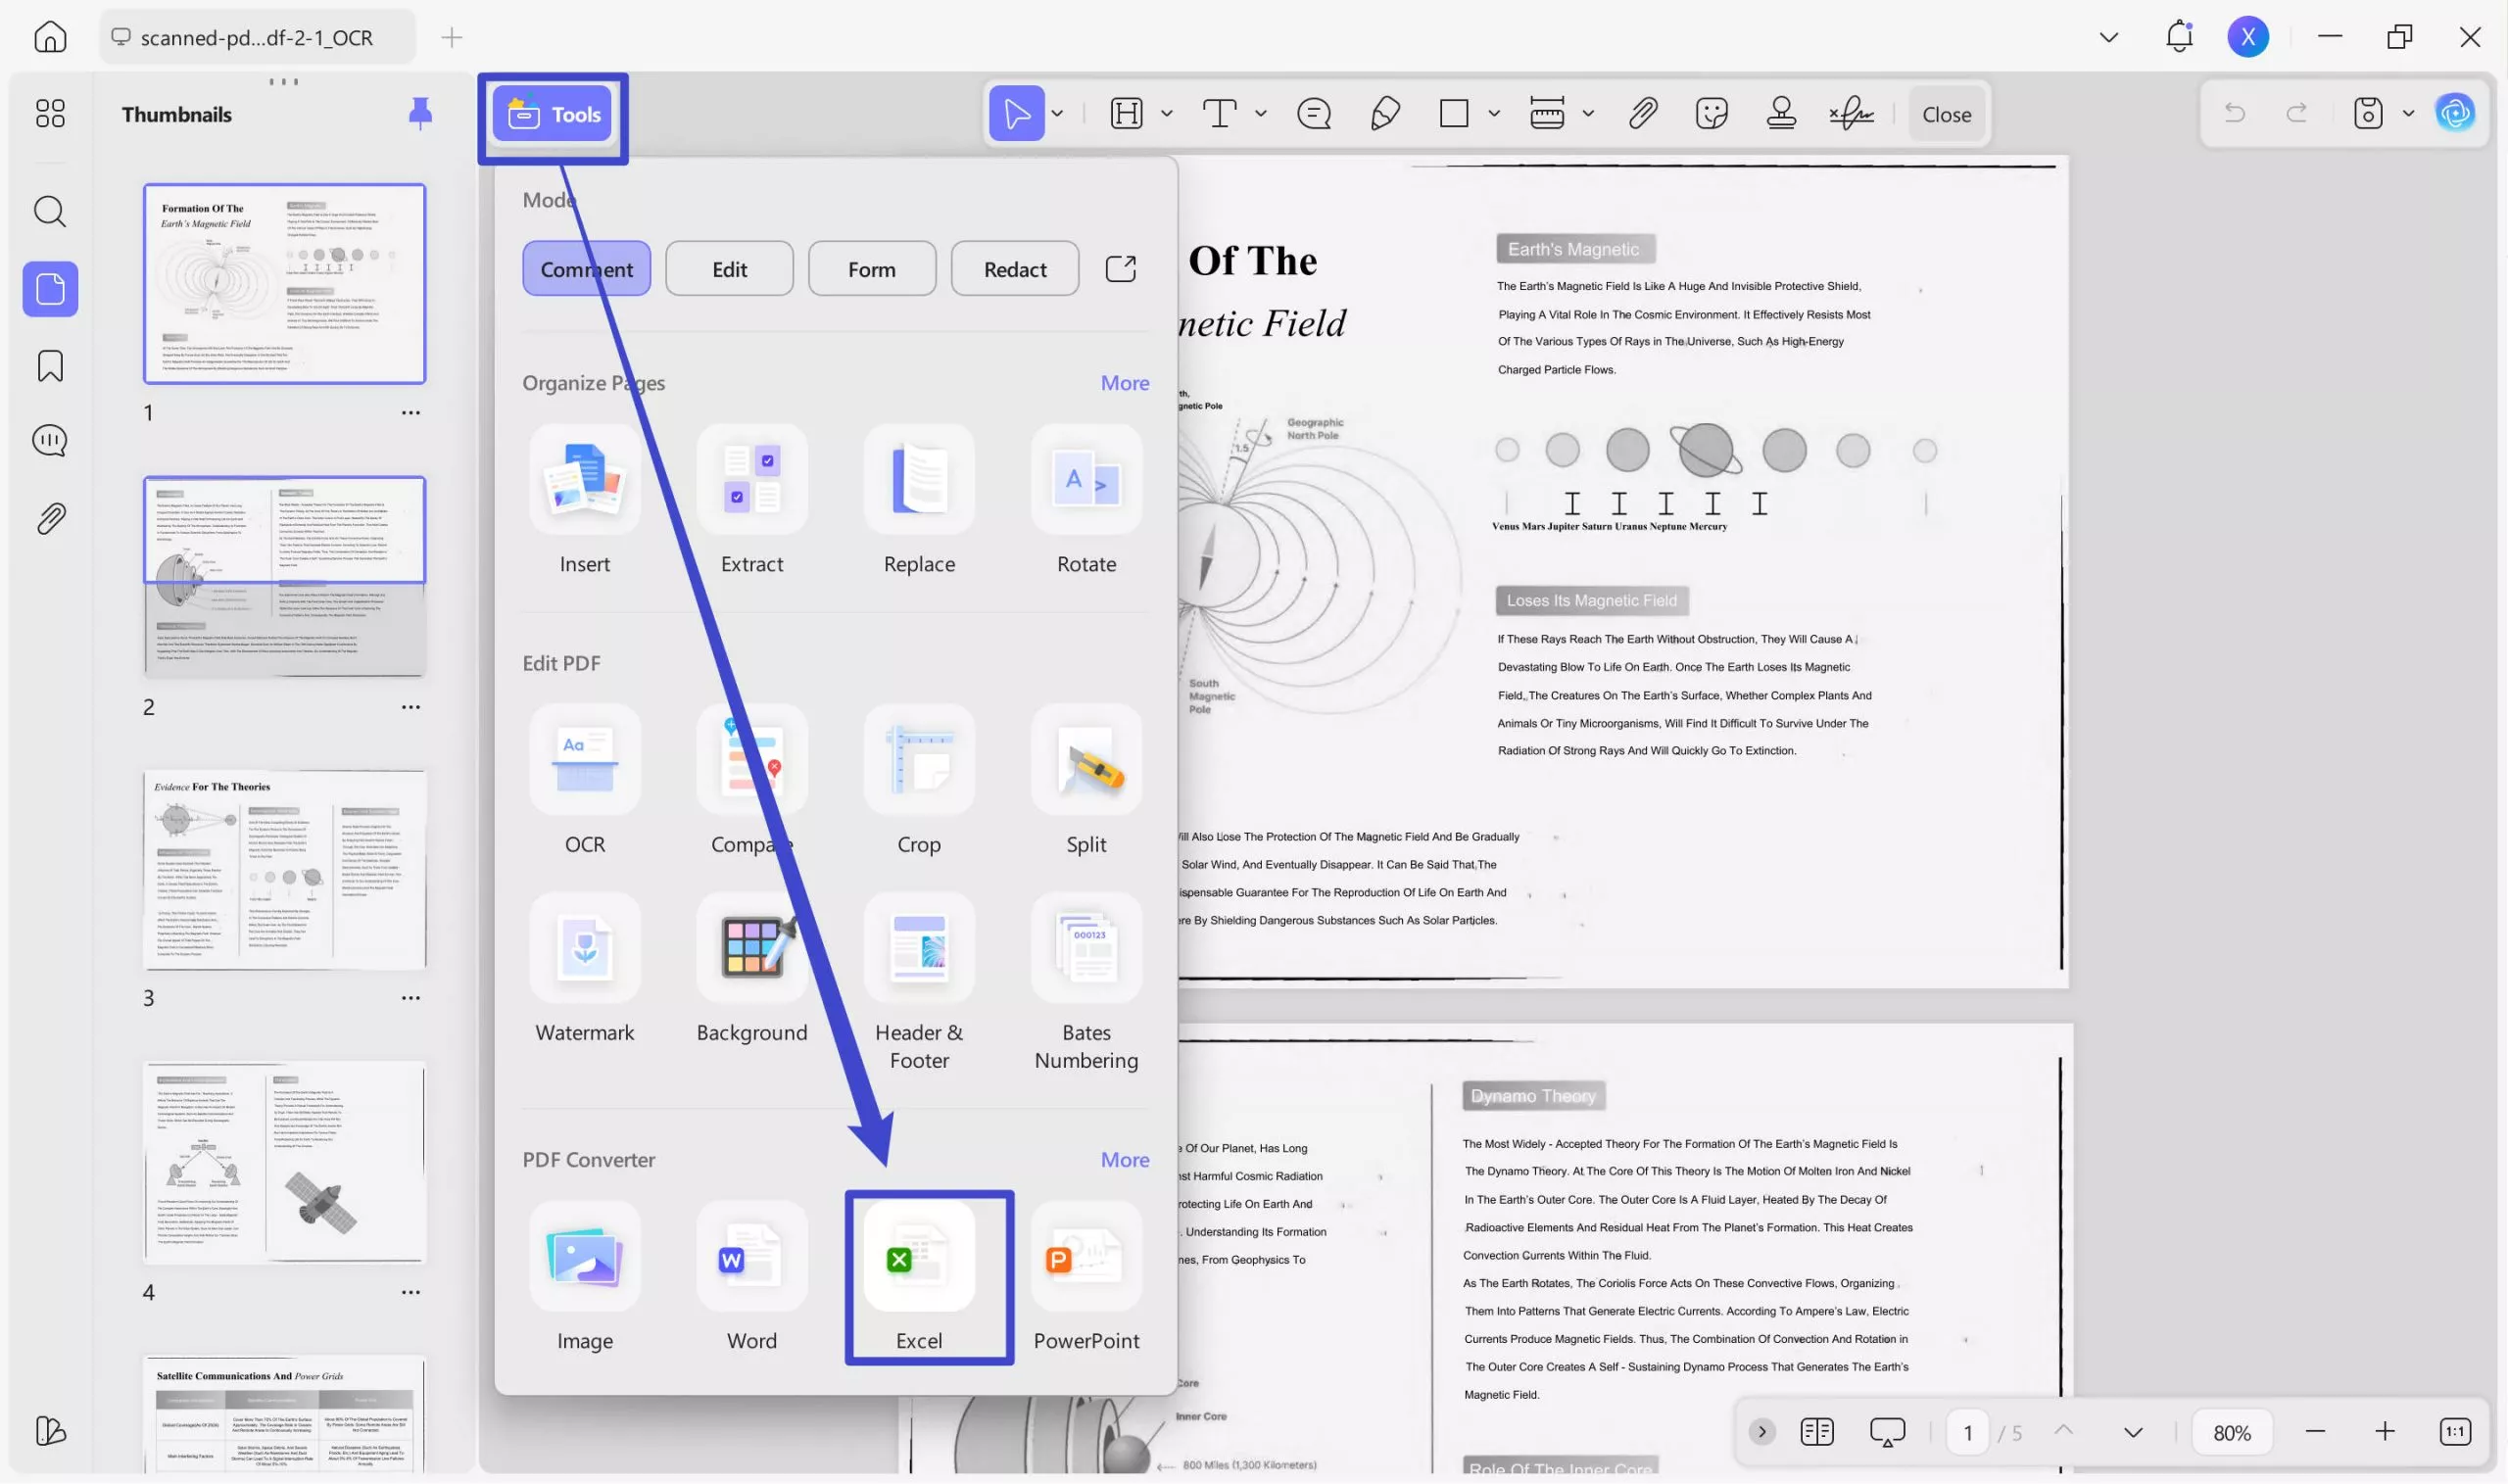Convert the PDF to Excel

[918, 1258]
